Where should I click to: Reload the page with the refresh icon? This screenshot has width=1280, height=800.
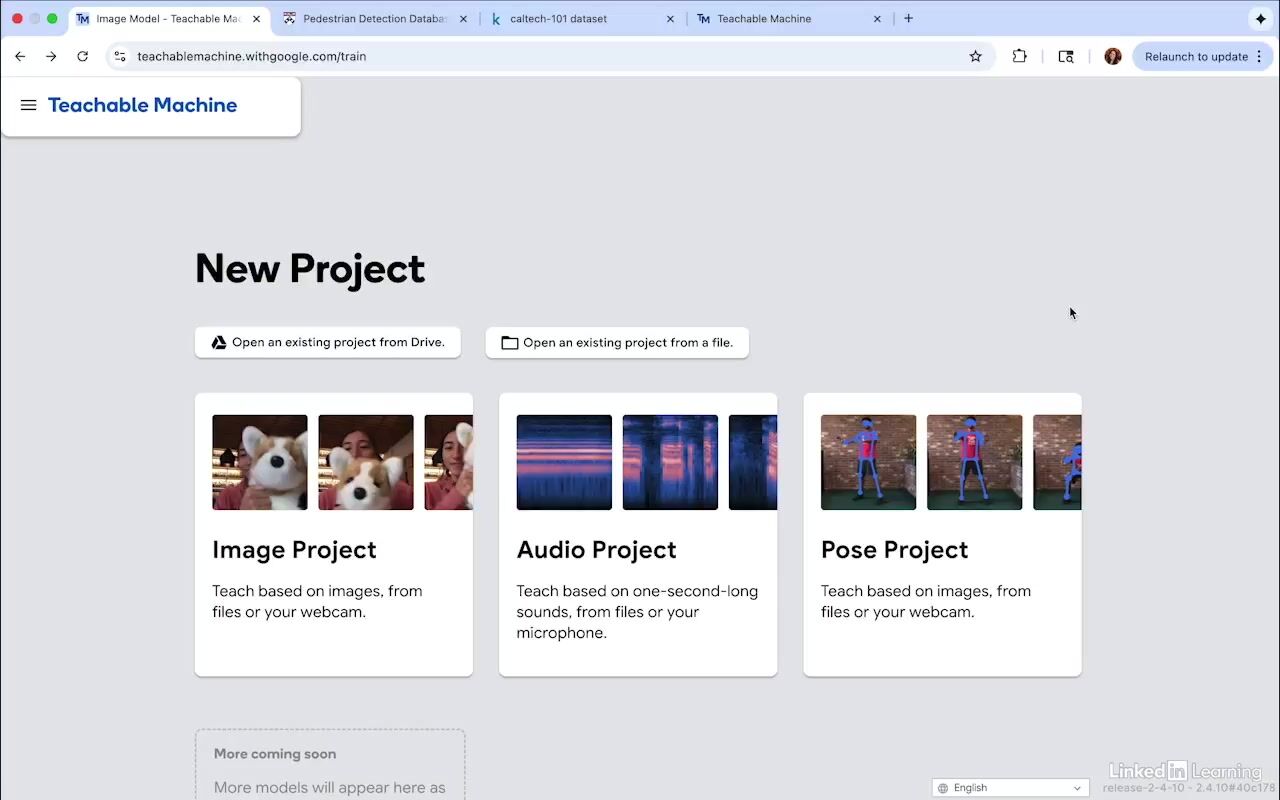click(x=83, y=57)
